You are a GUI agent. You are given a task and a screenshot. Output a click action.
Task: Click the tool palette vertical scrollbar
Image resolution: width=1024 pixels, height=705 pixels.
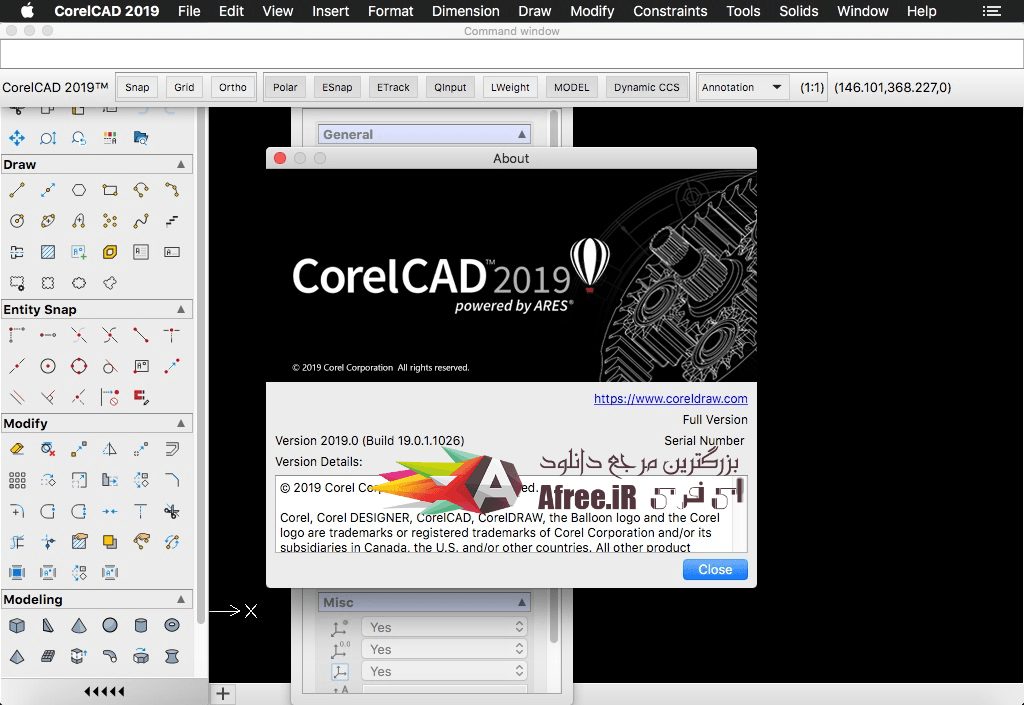pyautogui.click(x=200, y=366)
